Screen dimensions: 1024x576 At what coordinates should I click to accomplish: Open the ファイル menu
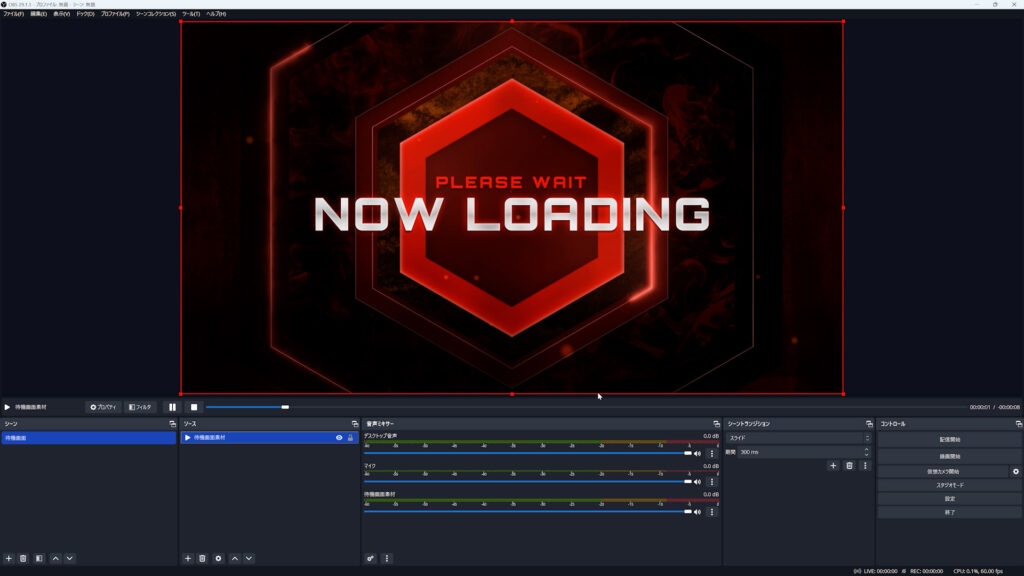[13, 14]
